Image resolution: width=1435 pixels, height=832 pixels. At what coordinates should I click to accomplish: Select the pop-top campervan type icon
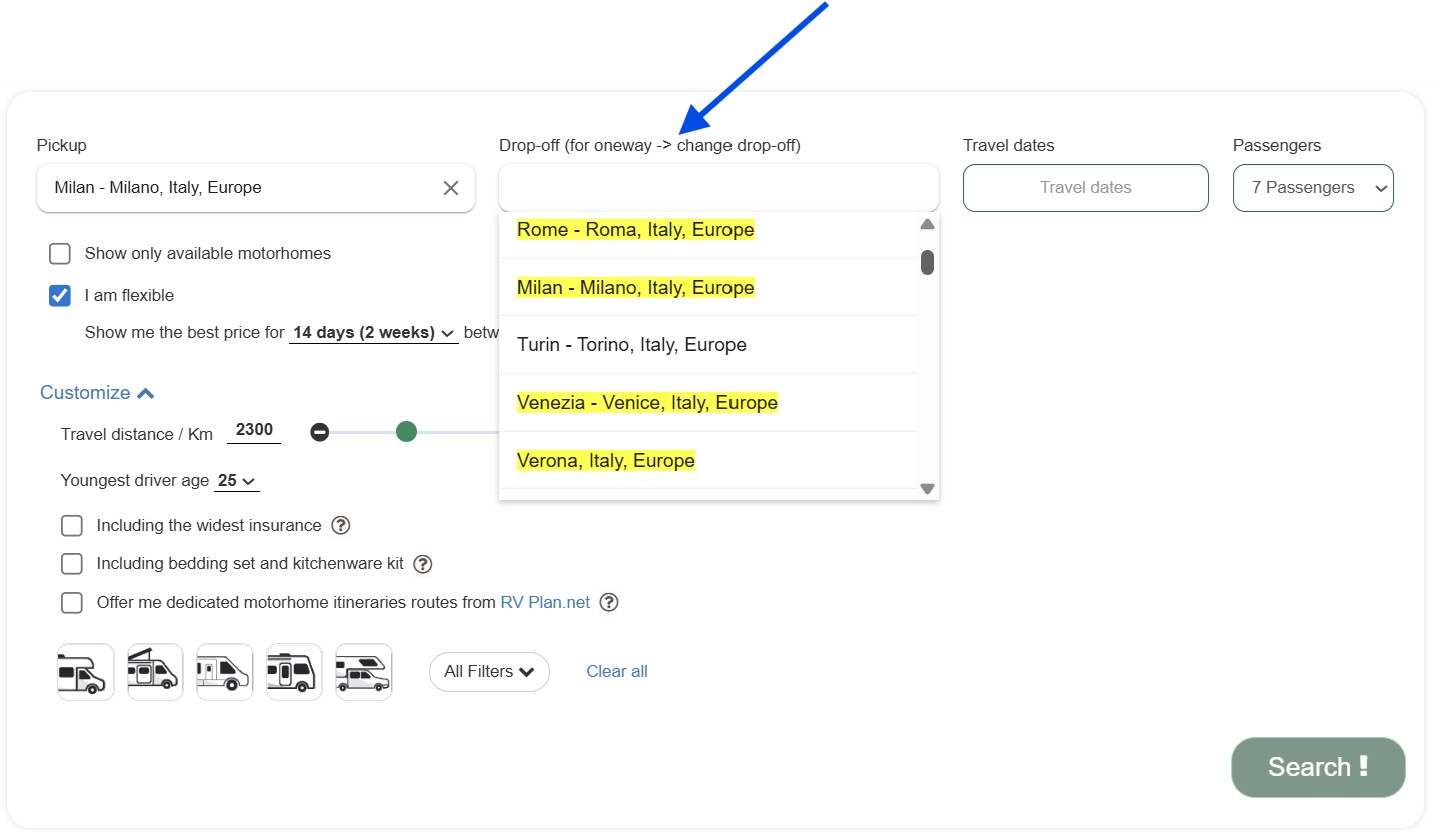point(155,672)
